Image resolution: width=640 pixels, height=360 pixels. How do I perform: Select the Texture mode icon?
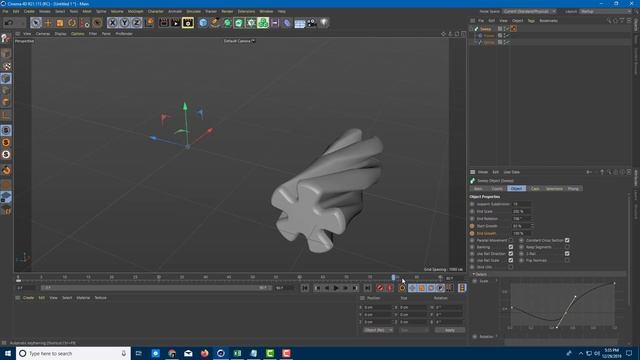coord(6,66)
